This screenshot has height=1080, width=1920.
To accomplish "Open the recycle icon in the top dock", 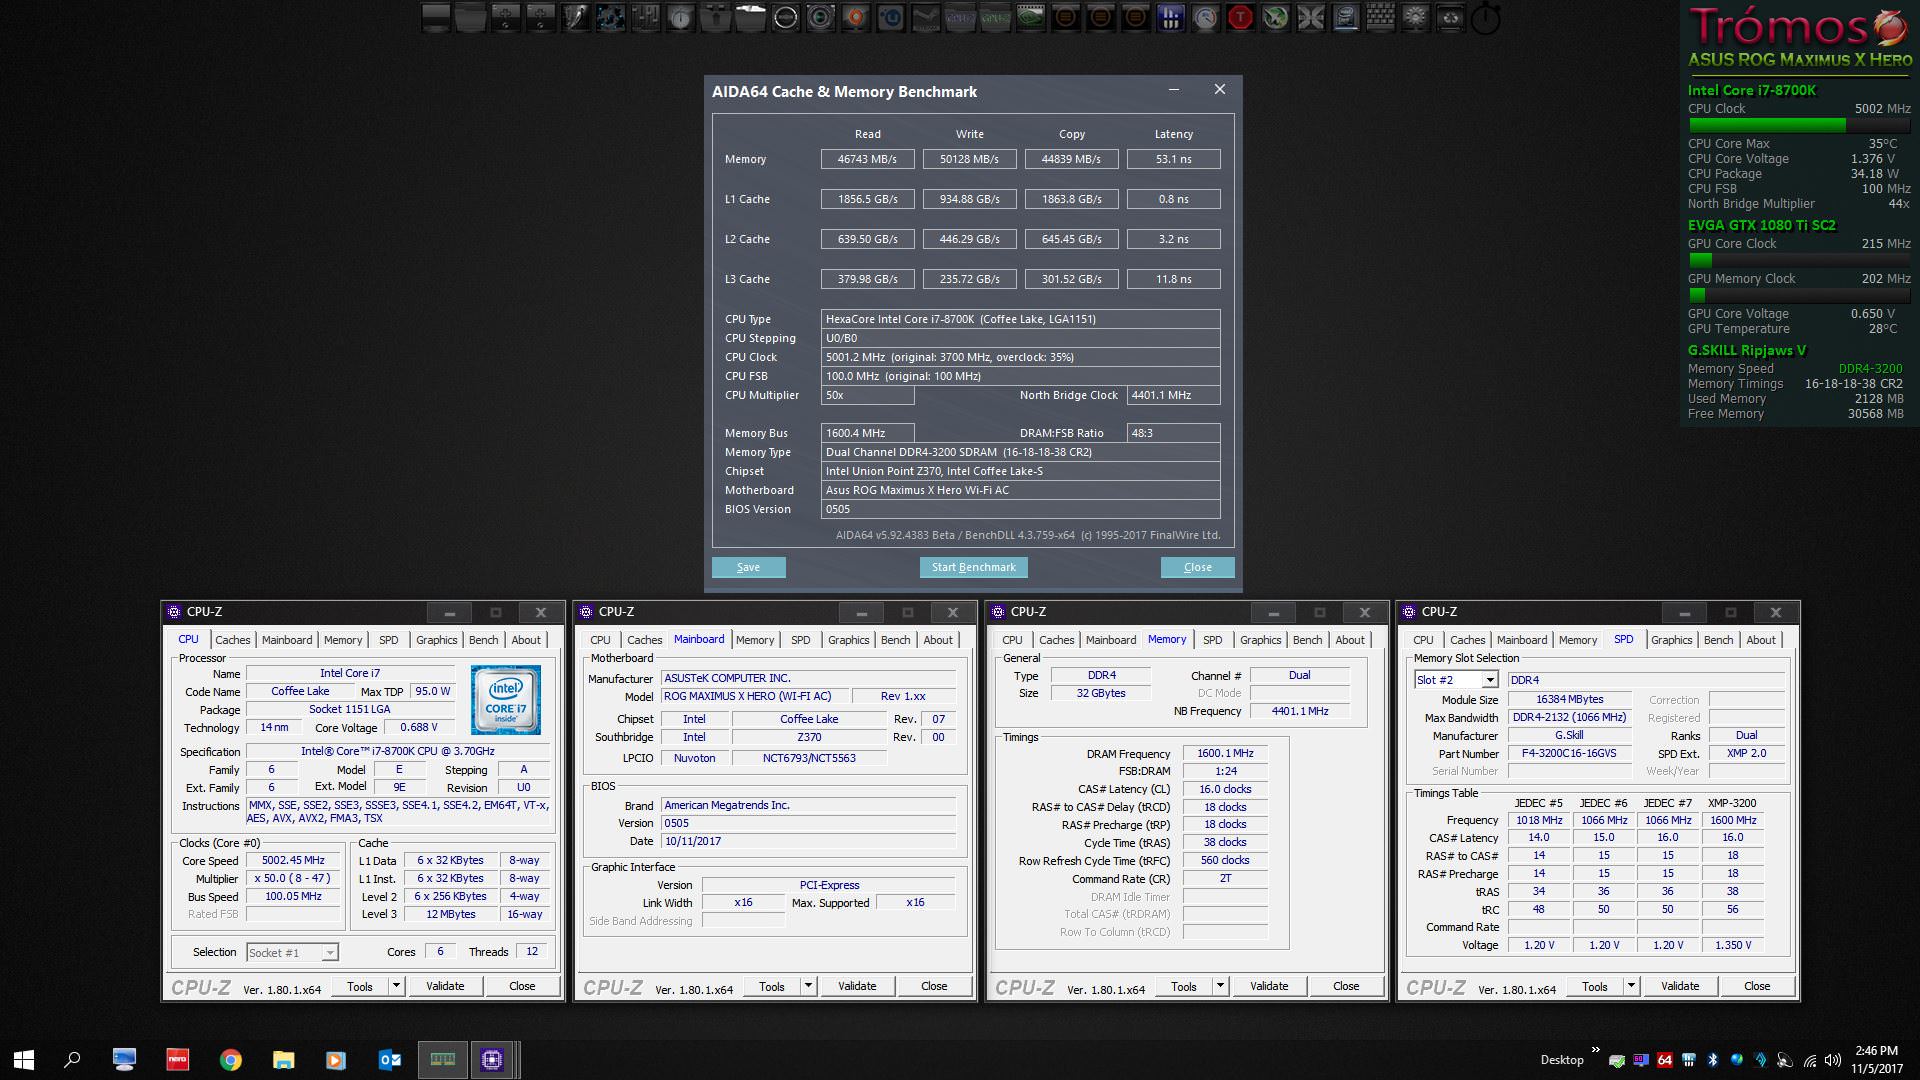I will (x=1450, y=18).
